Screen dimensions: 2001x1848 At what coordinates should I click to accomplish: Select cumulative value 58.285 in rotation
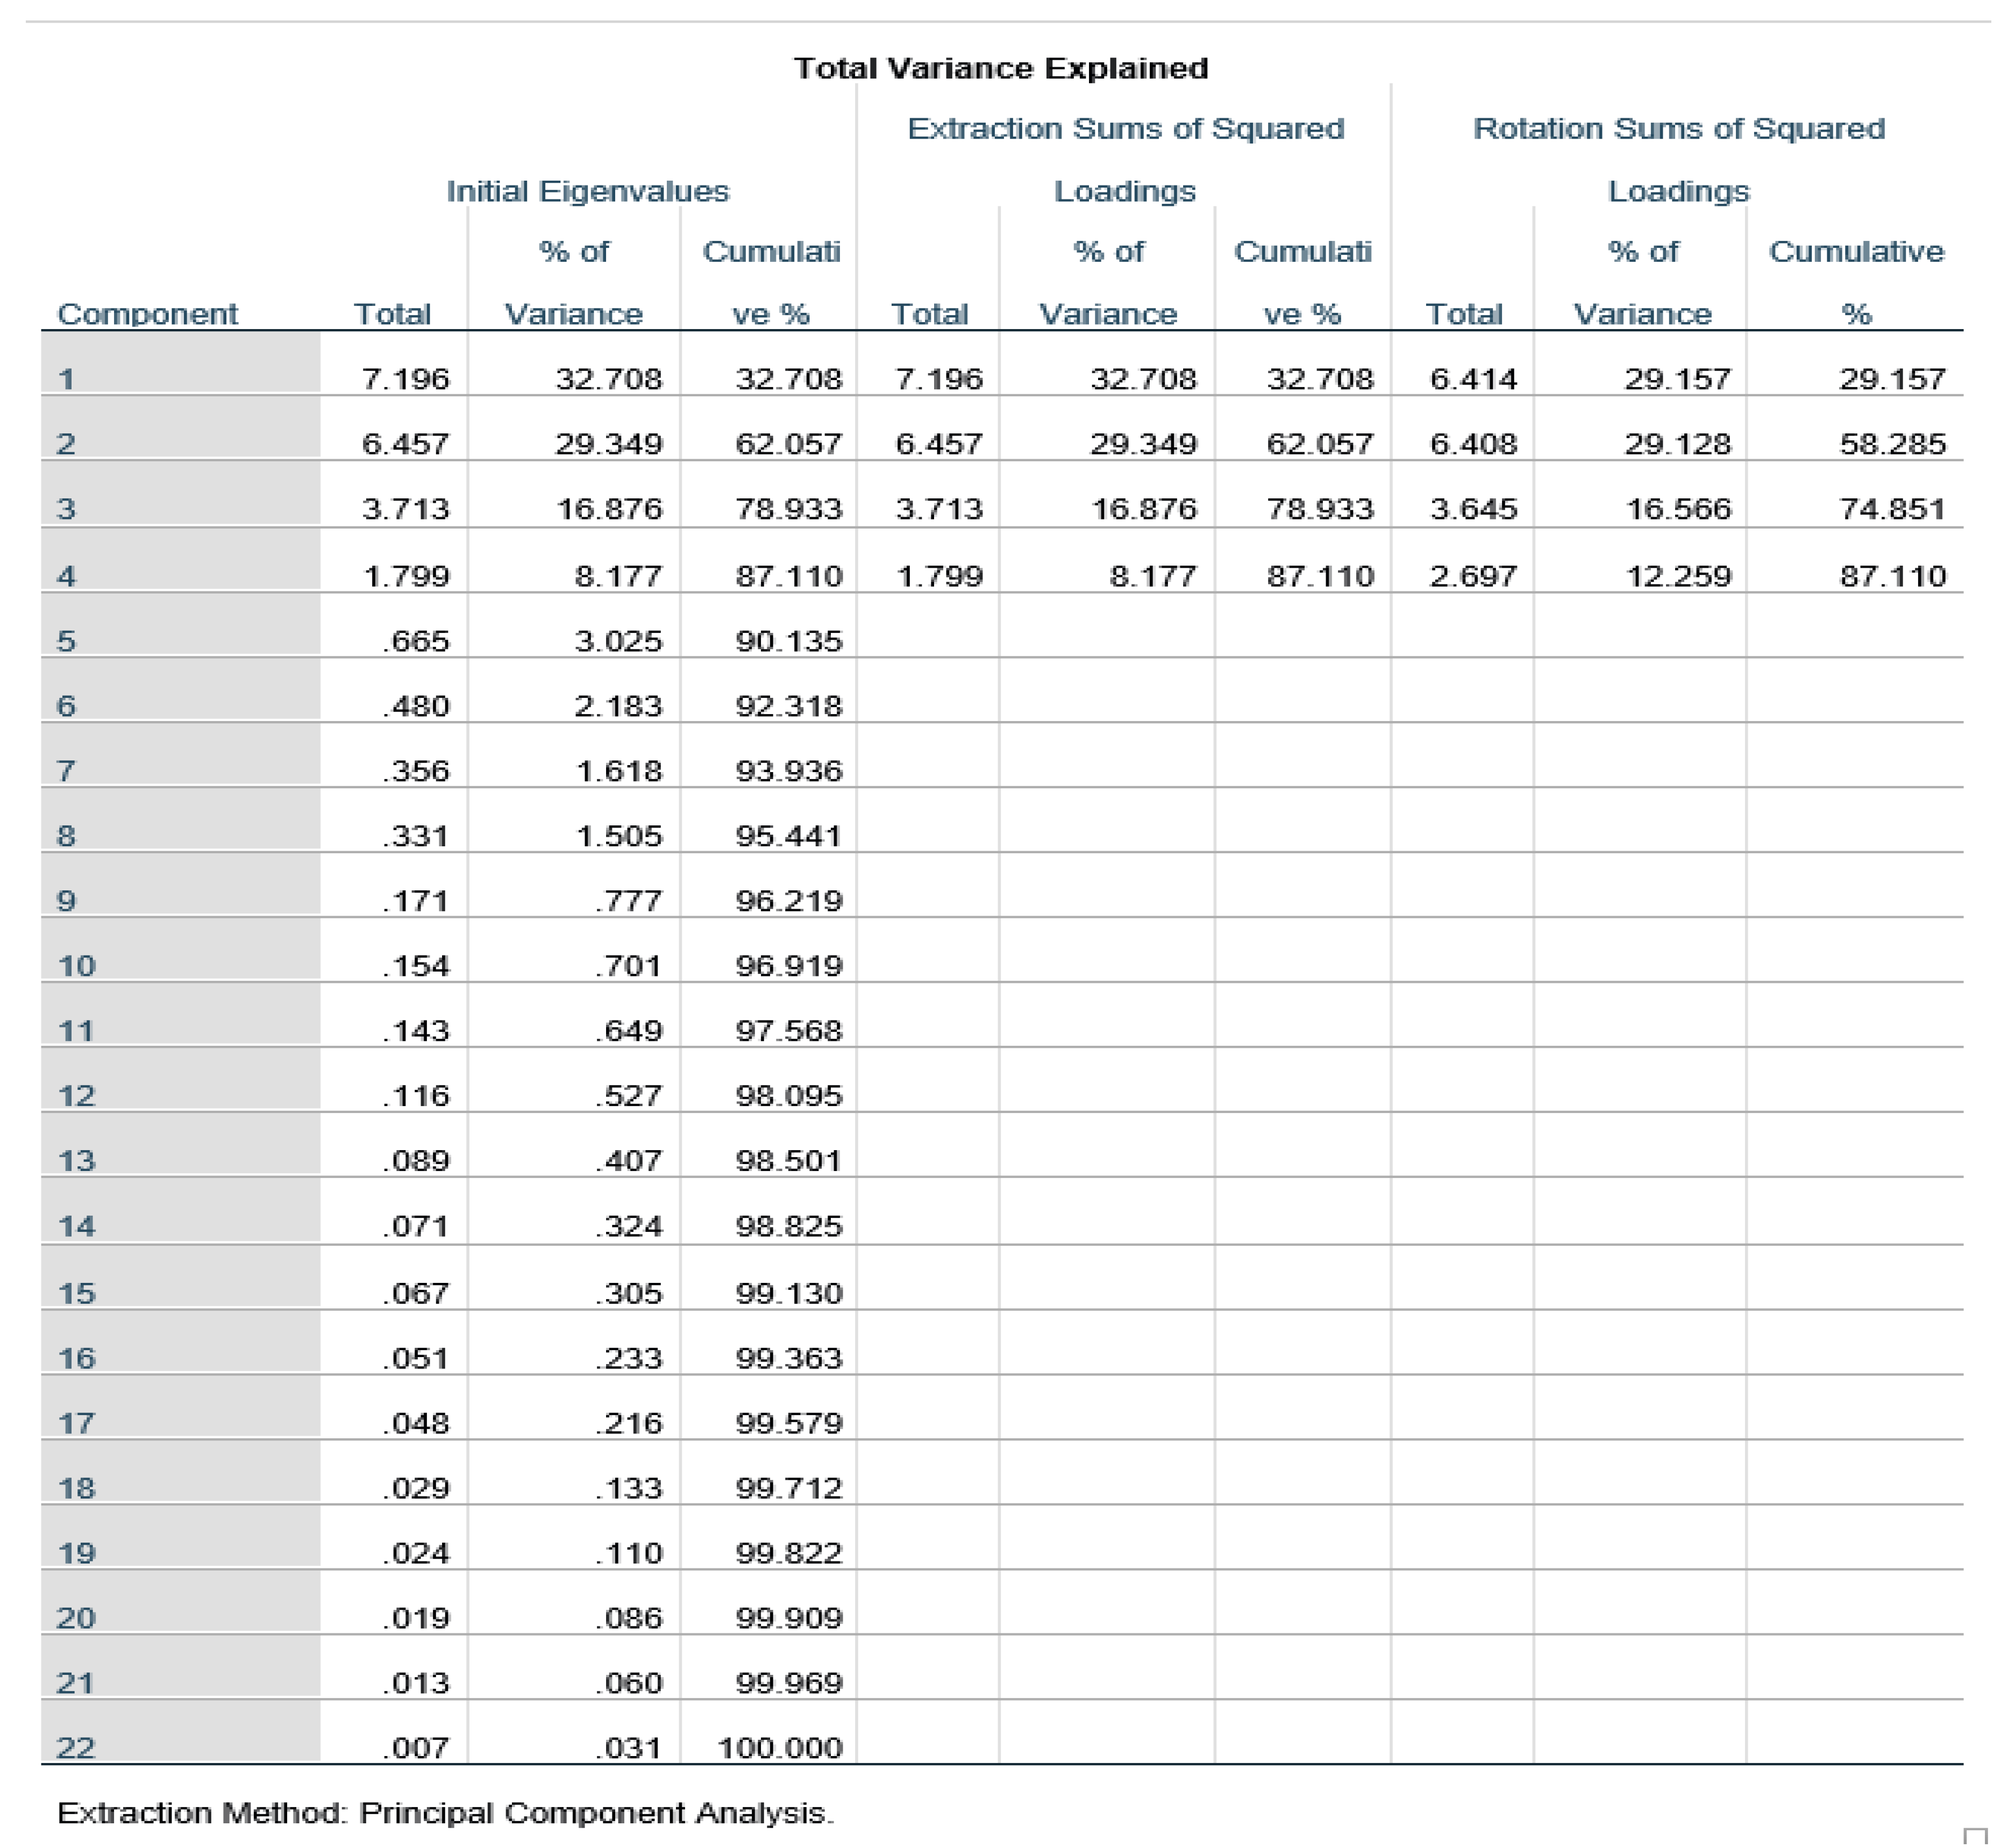(x=1892, y=444)
